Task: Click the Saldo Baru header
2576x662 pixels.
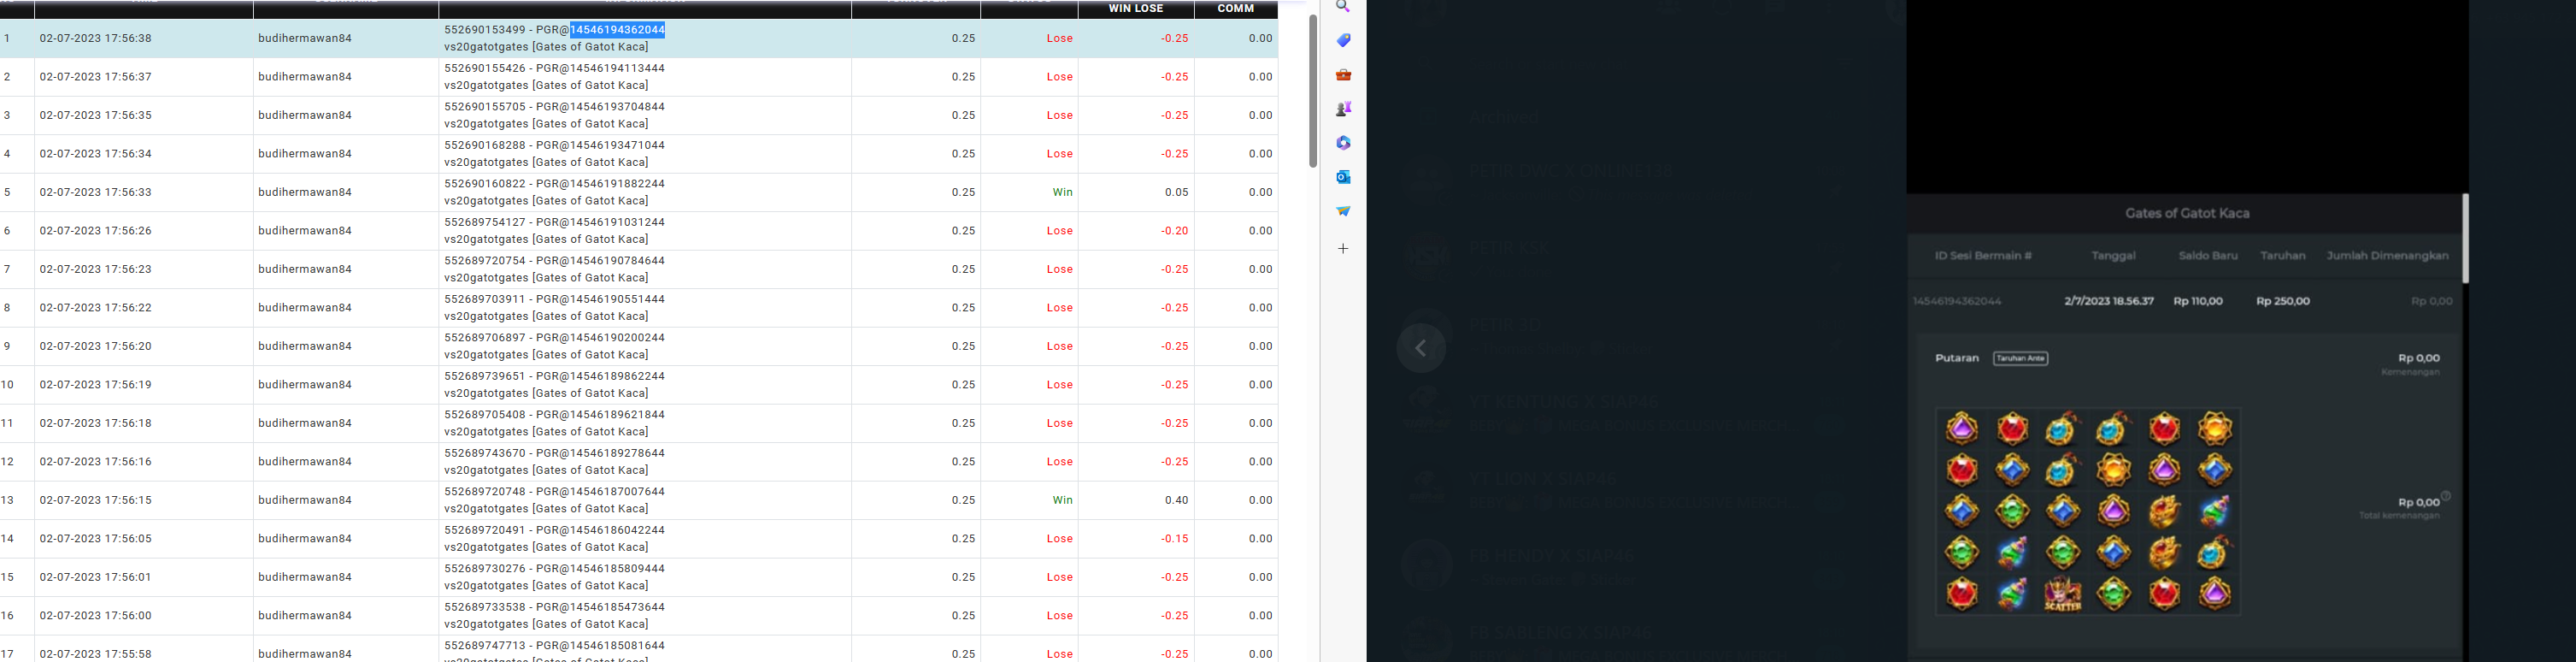Action: pyautogui.click(x=2208, y=256)
